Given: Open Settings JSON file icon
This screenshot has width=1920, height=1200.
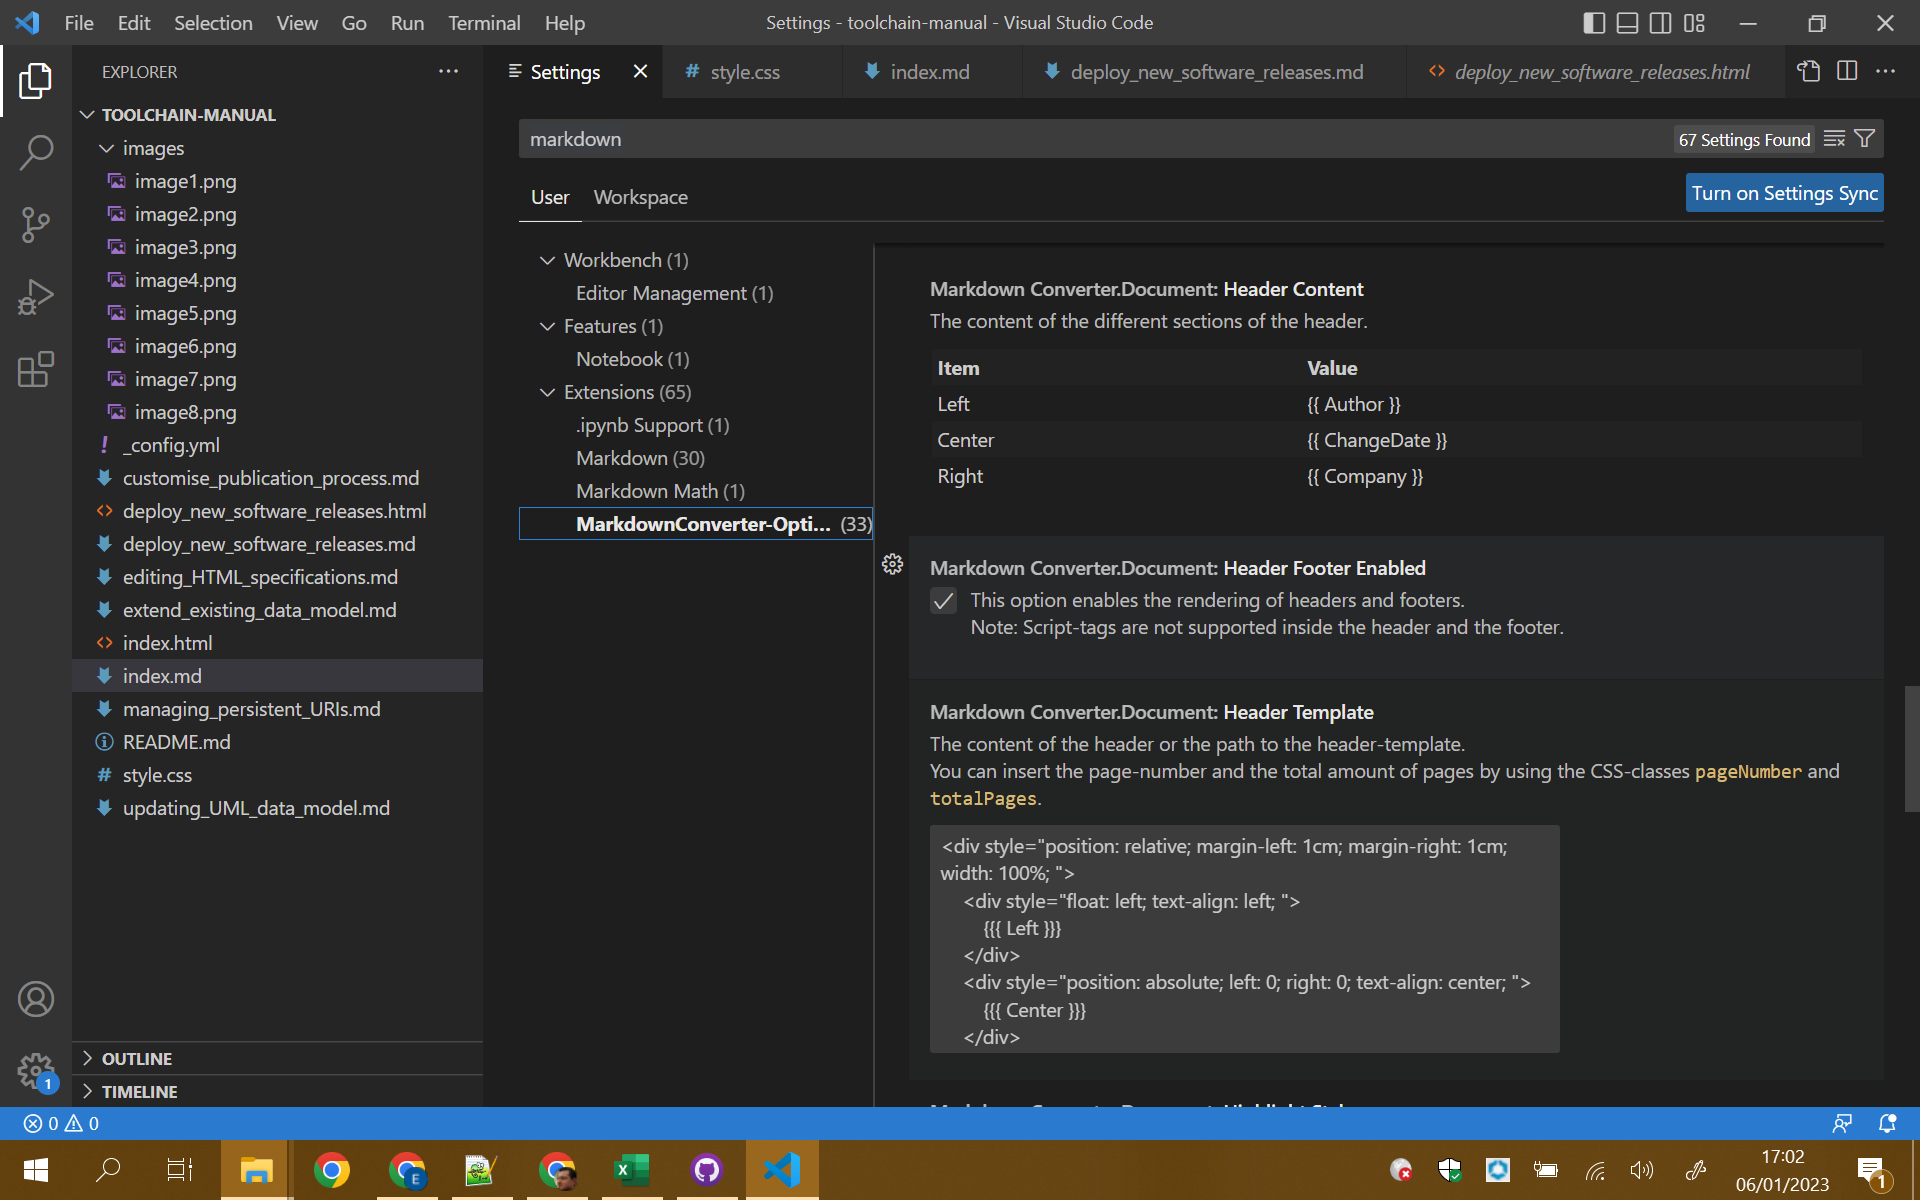Looking at the screenshot, I should 1808,72.
